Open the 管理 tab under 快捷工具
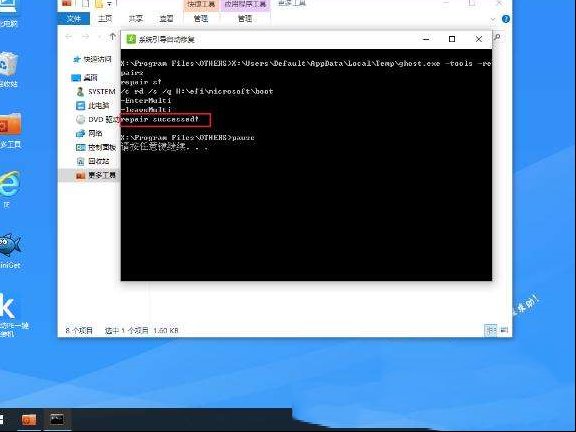This screenshot has width=576, height=432. (x=201, y=18)
